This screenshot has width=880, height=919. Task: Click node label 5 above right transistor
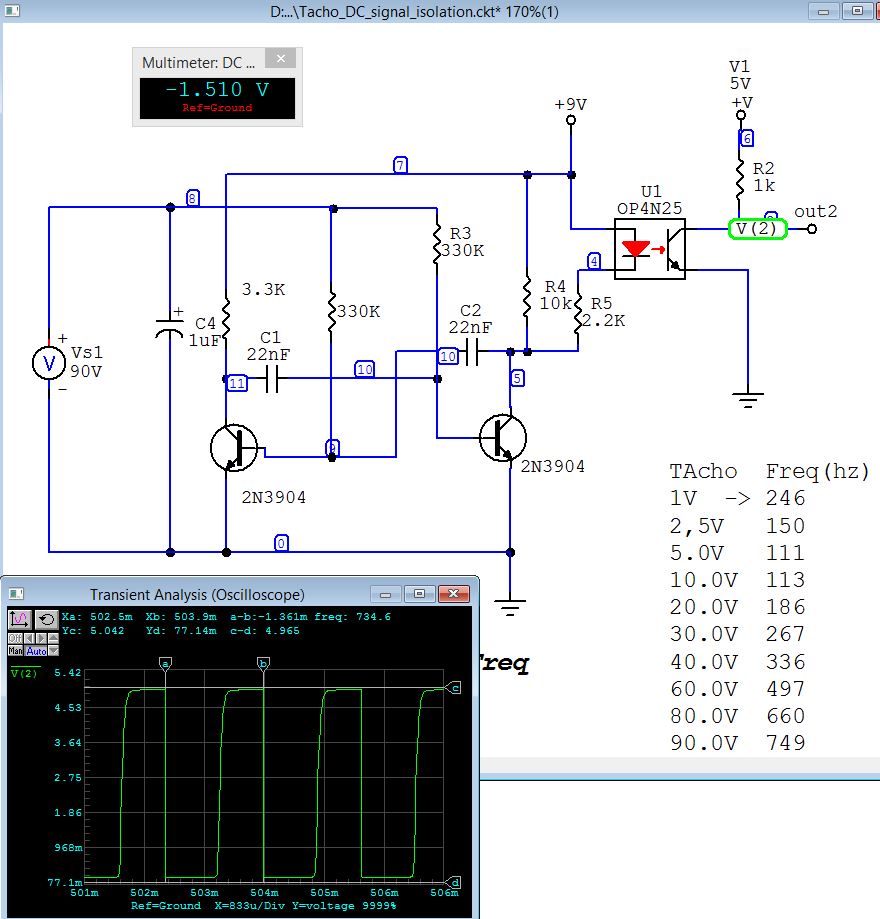tap(517, 378)
